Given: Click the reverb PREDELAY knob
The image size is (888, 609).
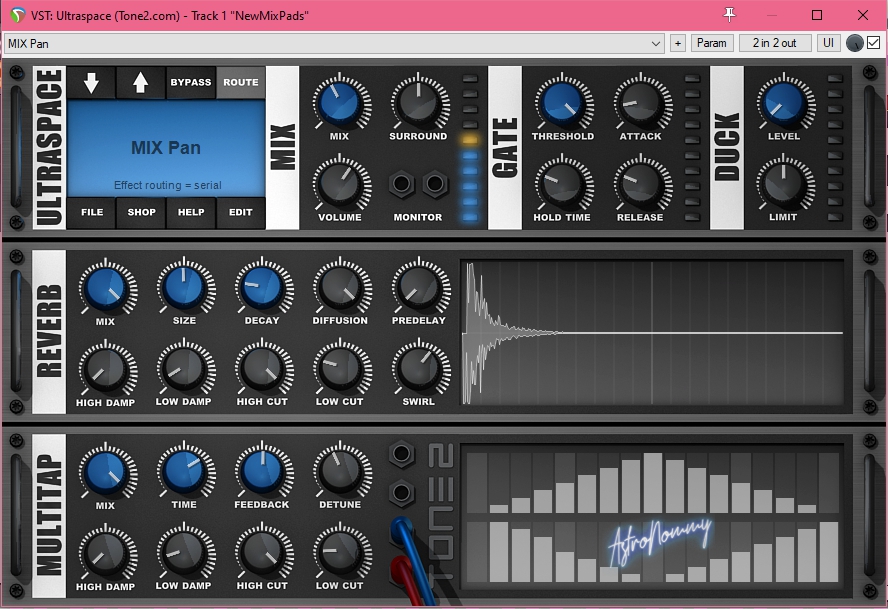Looking at the screenshot, I should pos(419,288).
